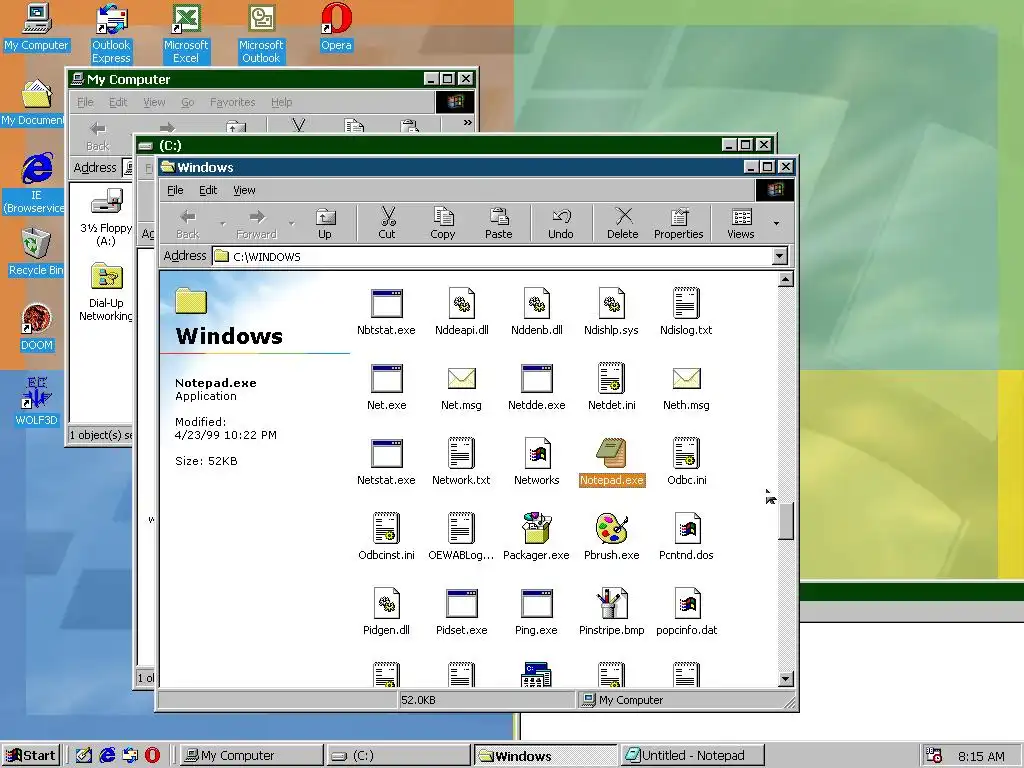The width and height of the screenshot is (1024, 768).
Task: Select the Pidgen.dll file
Action: click(387, 612)
